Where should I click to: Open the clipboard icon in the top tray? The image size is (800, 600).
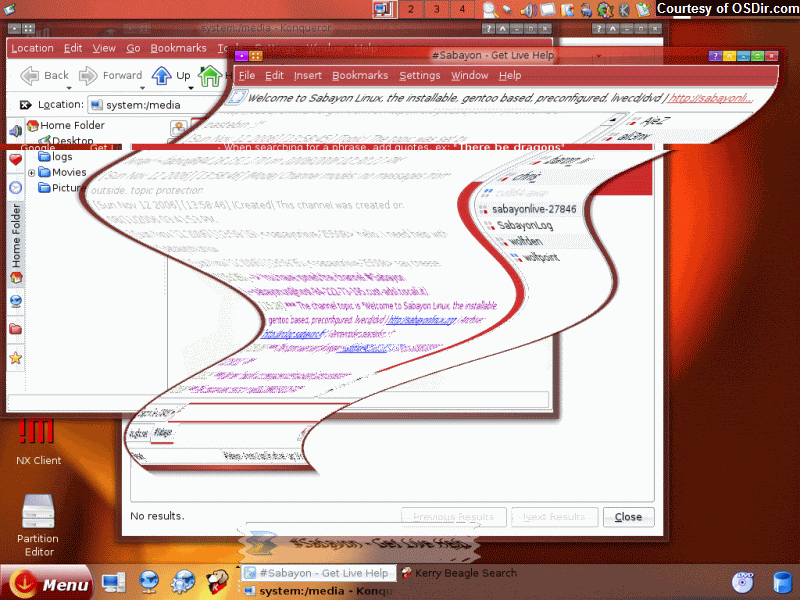click(x=643, y=9)
